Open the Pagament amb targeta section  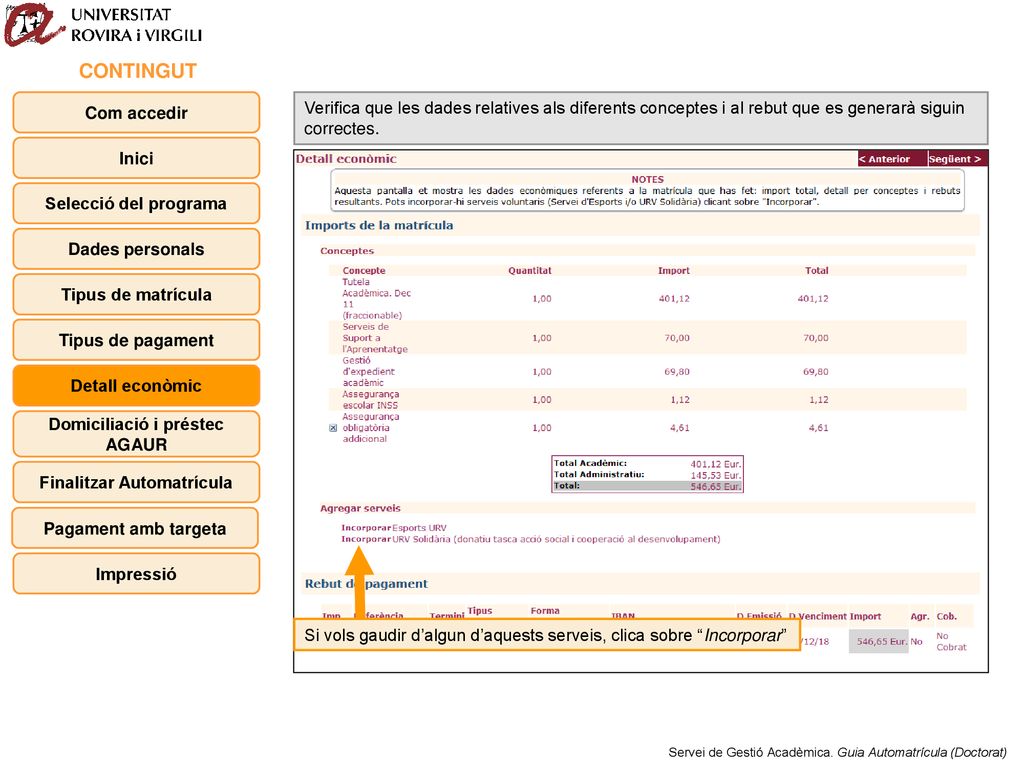(x=136, y=528)
